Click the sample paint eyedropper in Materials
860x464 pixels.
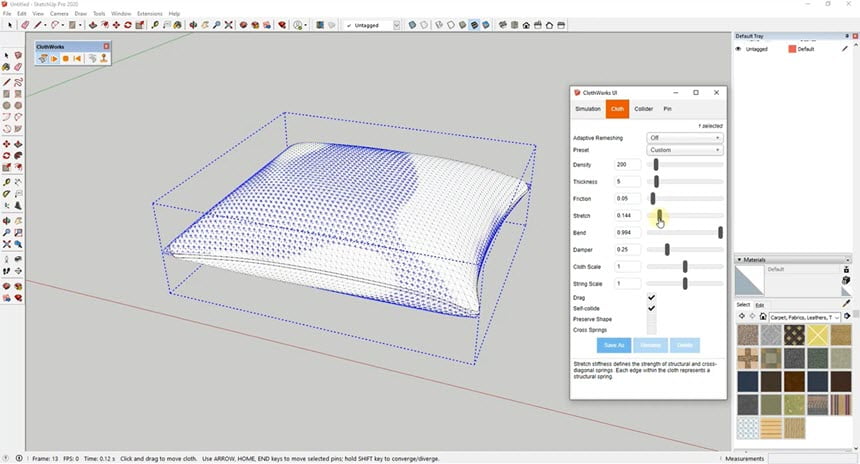point(846,303)
